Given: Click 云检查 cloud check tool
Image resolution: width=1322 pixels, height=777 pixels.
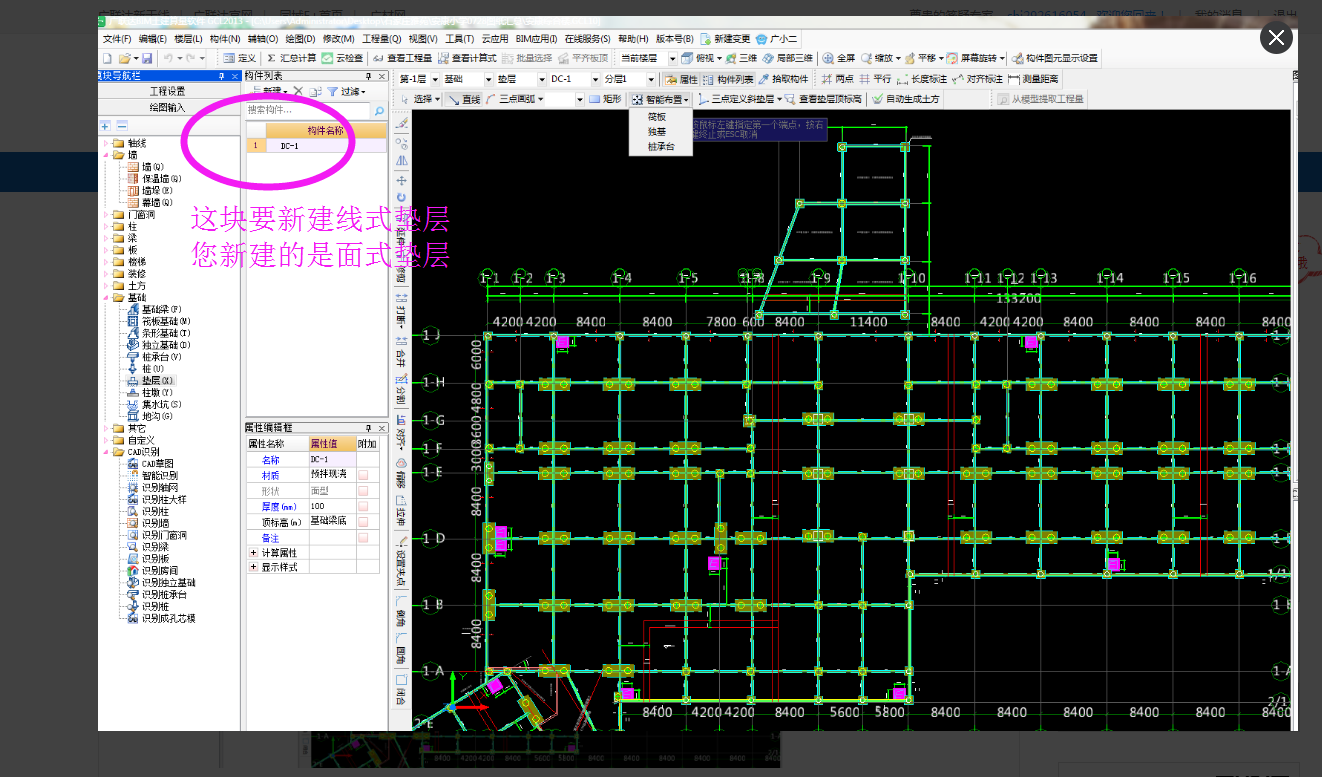Looking at the screenshot, I should [x=342, y=58].
